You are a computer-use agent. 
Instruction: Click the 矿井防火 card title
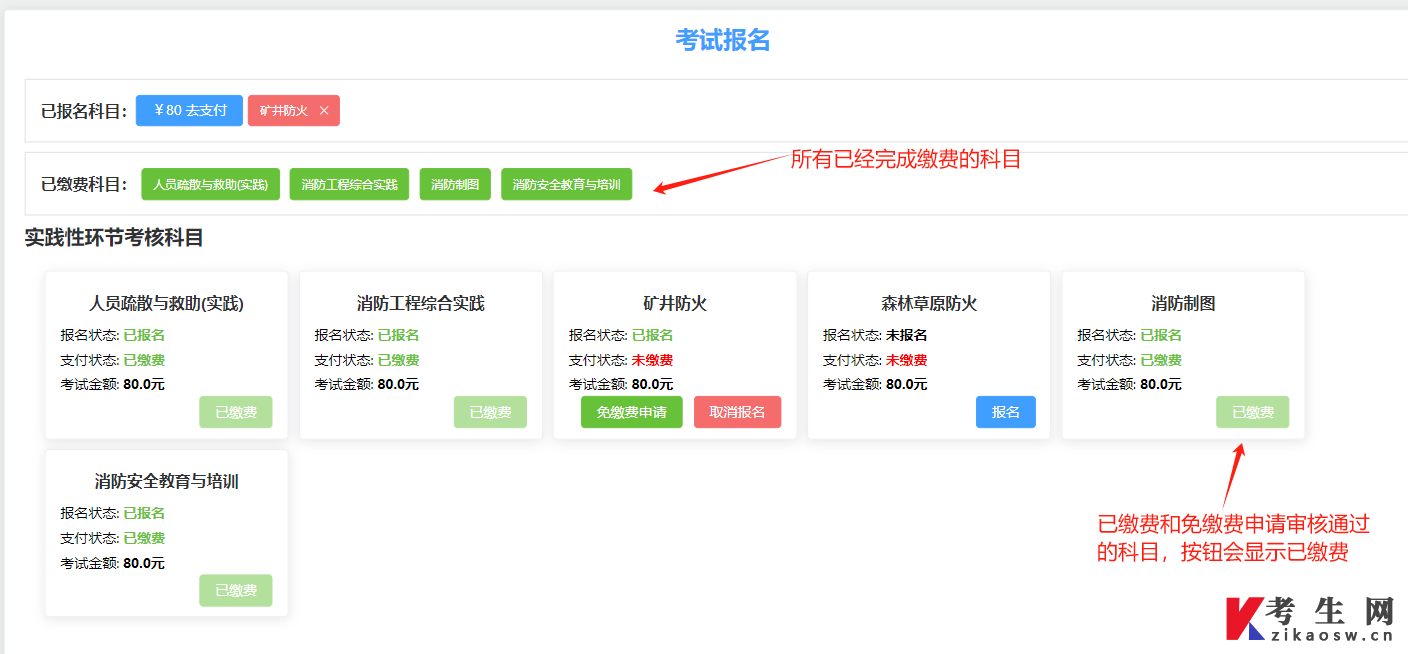675,303
